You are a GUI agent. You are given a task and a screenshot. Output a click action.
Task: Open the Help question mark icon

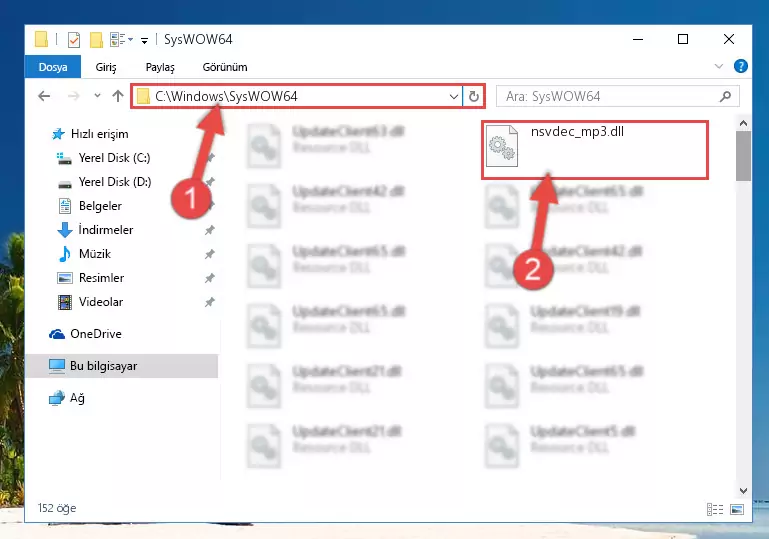(x=741, y=66)
